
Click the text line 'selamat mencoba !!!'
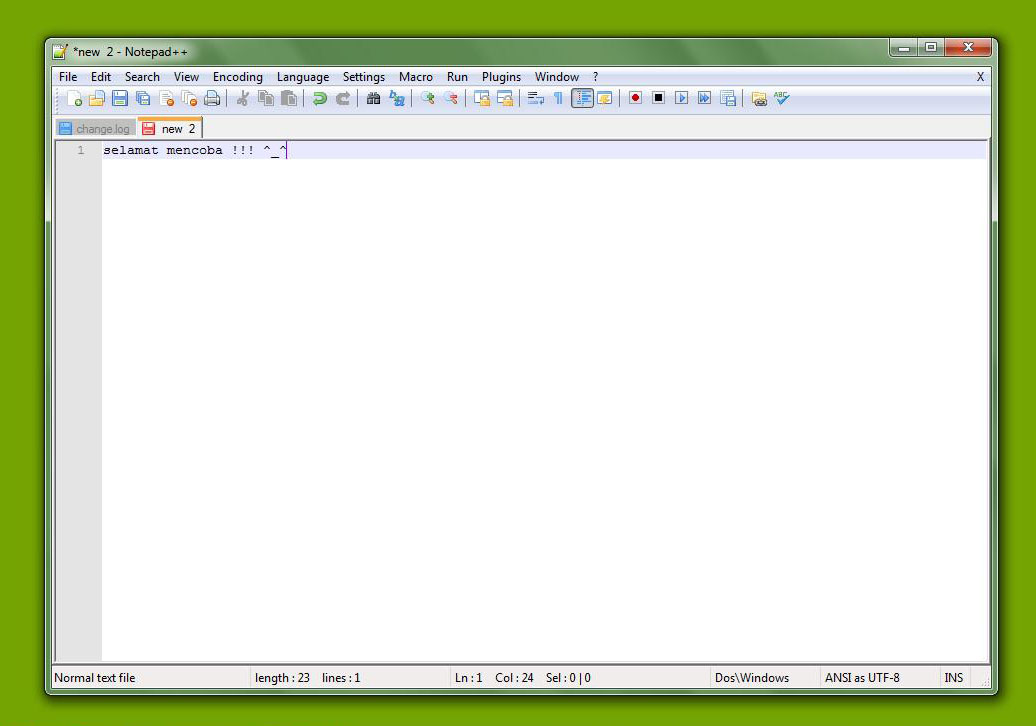pyautogui.click(x=178, y=150)
